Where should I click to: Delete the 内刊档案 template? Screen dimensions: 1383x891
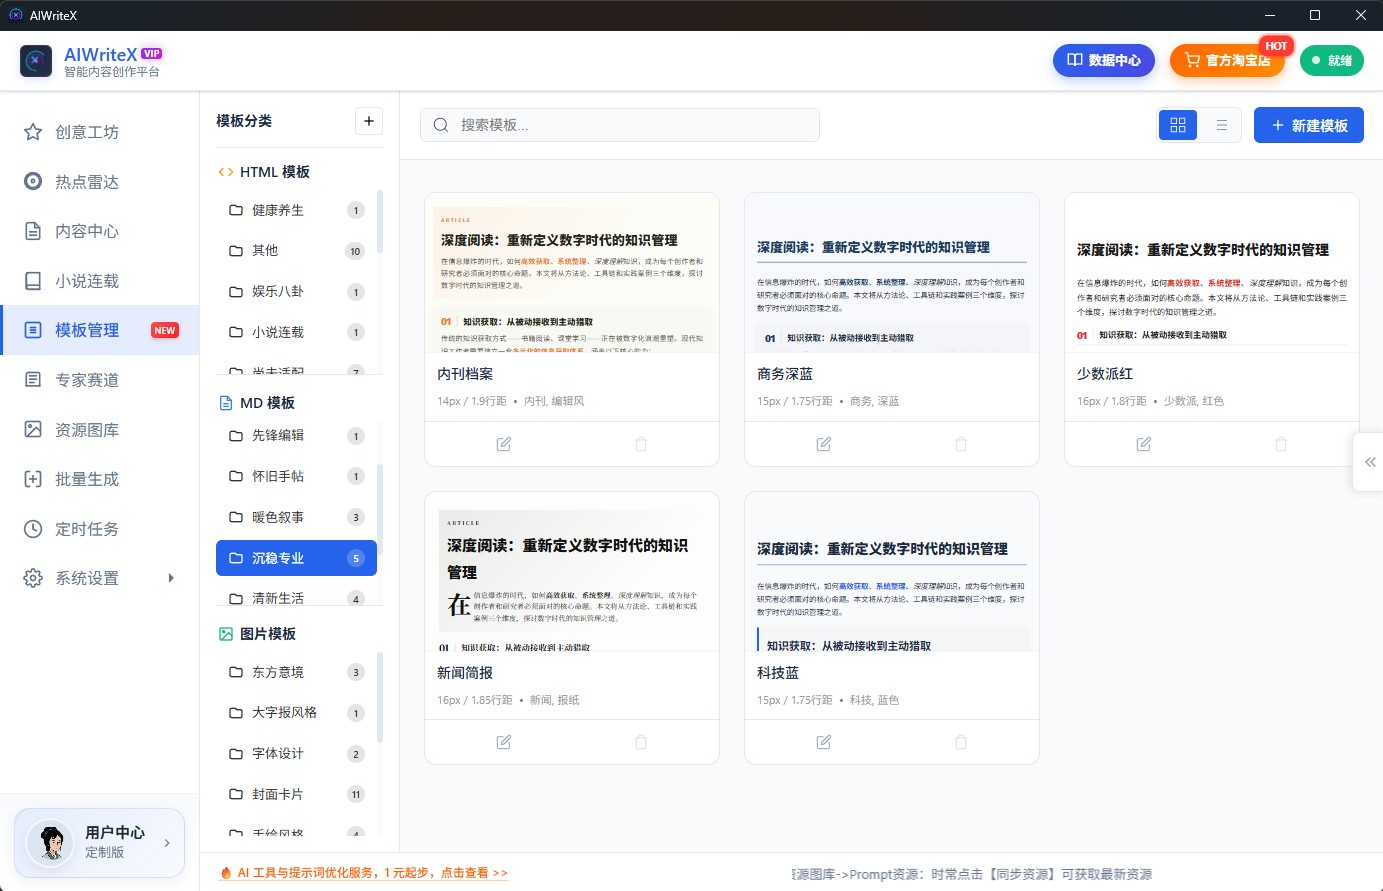coord(641,444)
